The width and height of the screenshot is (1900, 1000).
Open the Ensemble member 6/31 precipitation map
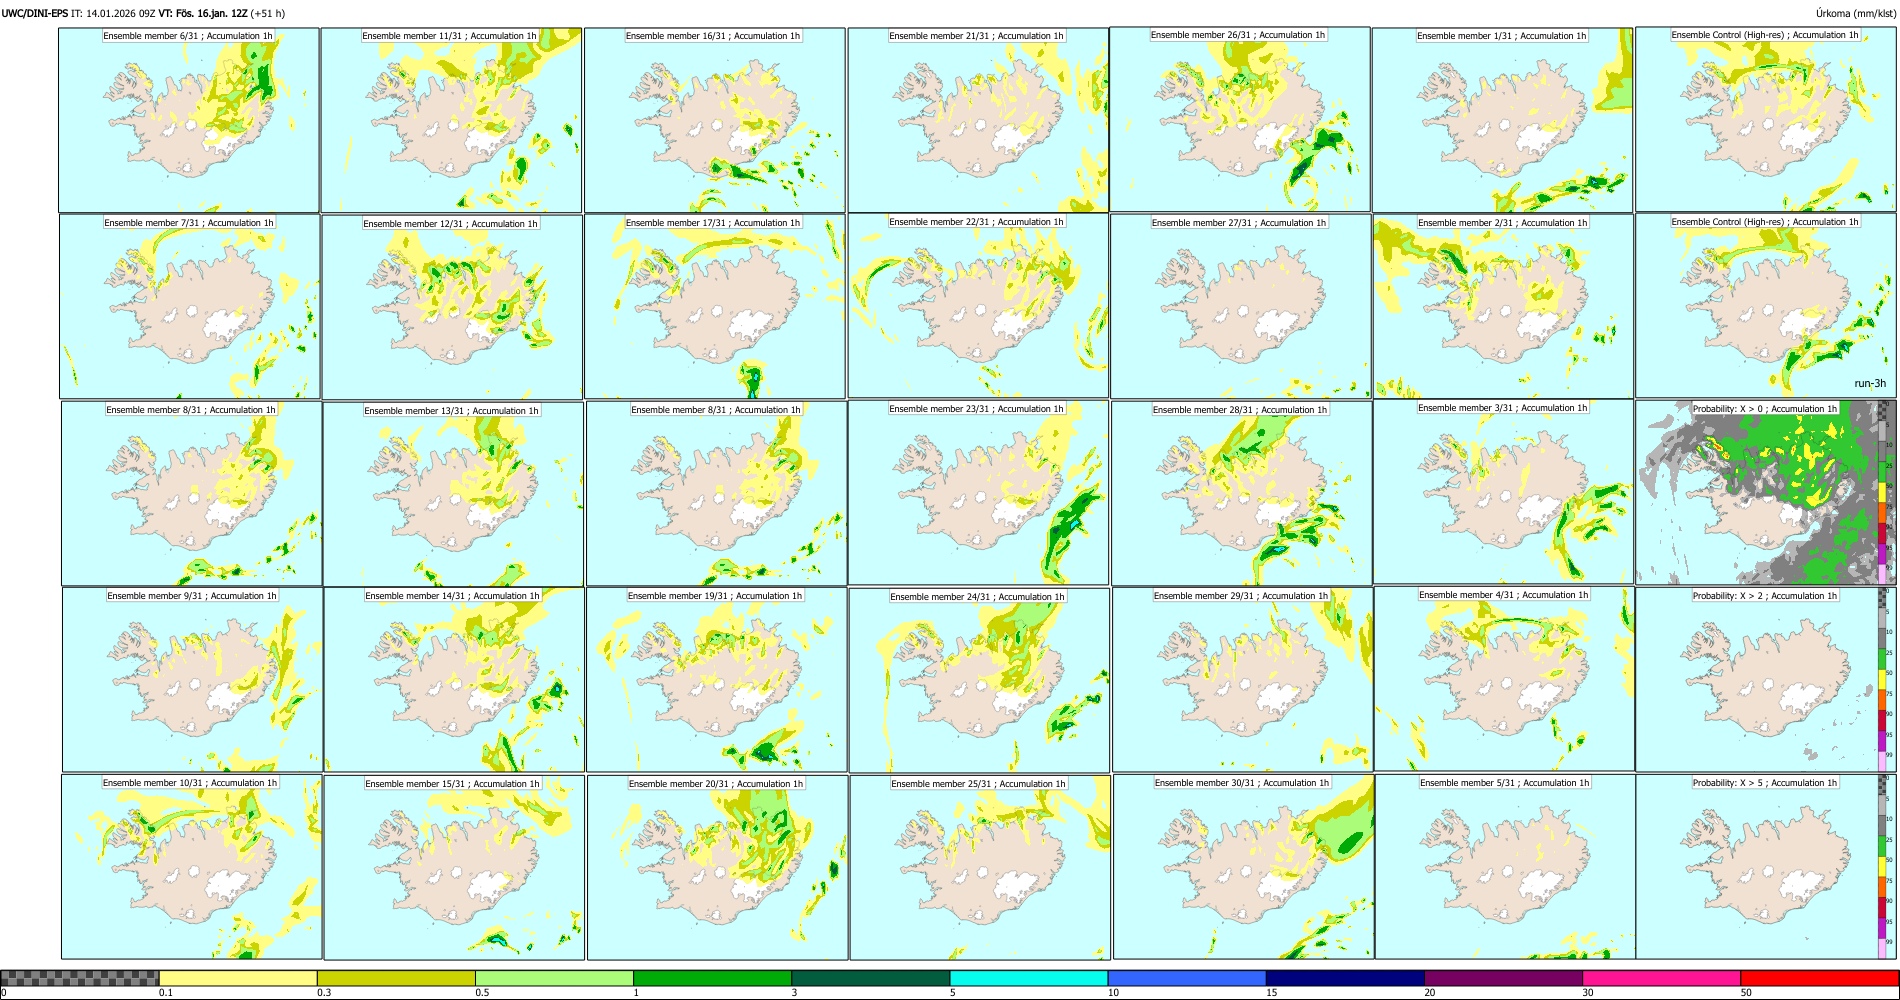189,120
